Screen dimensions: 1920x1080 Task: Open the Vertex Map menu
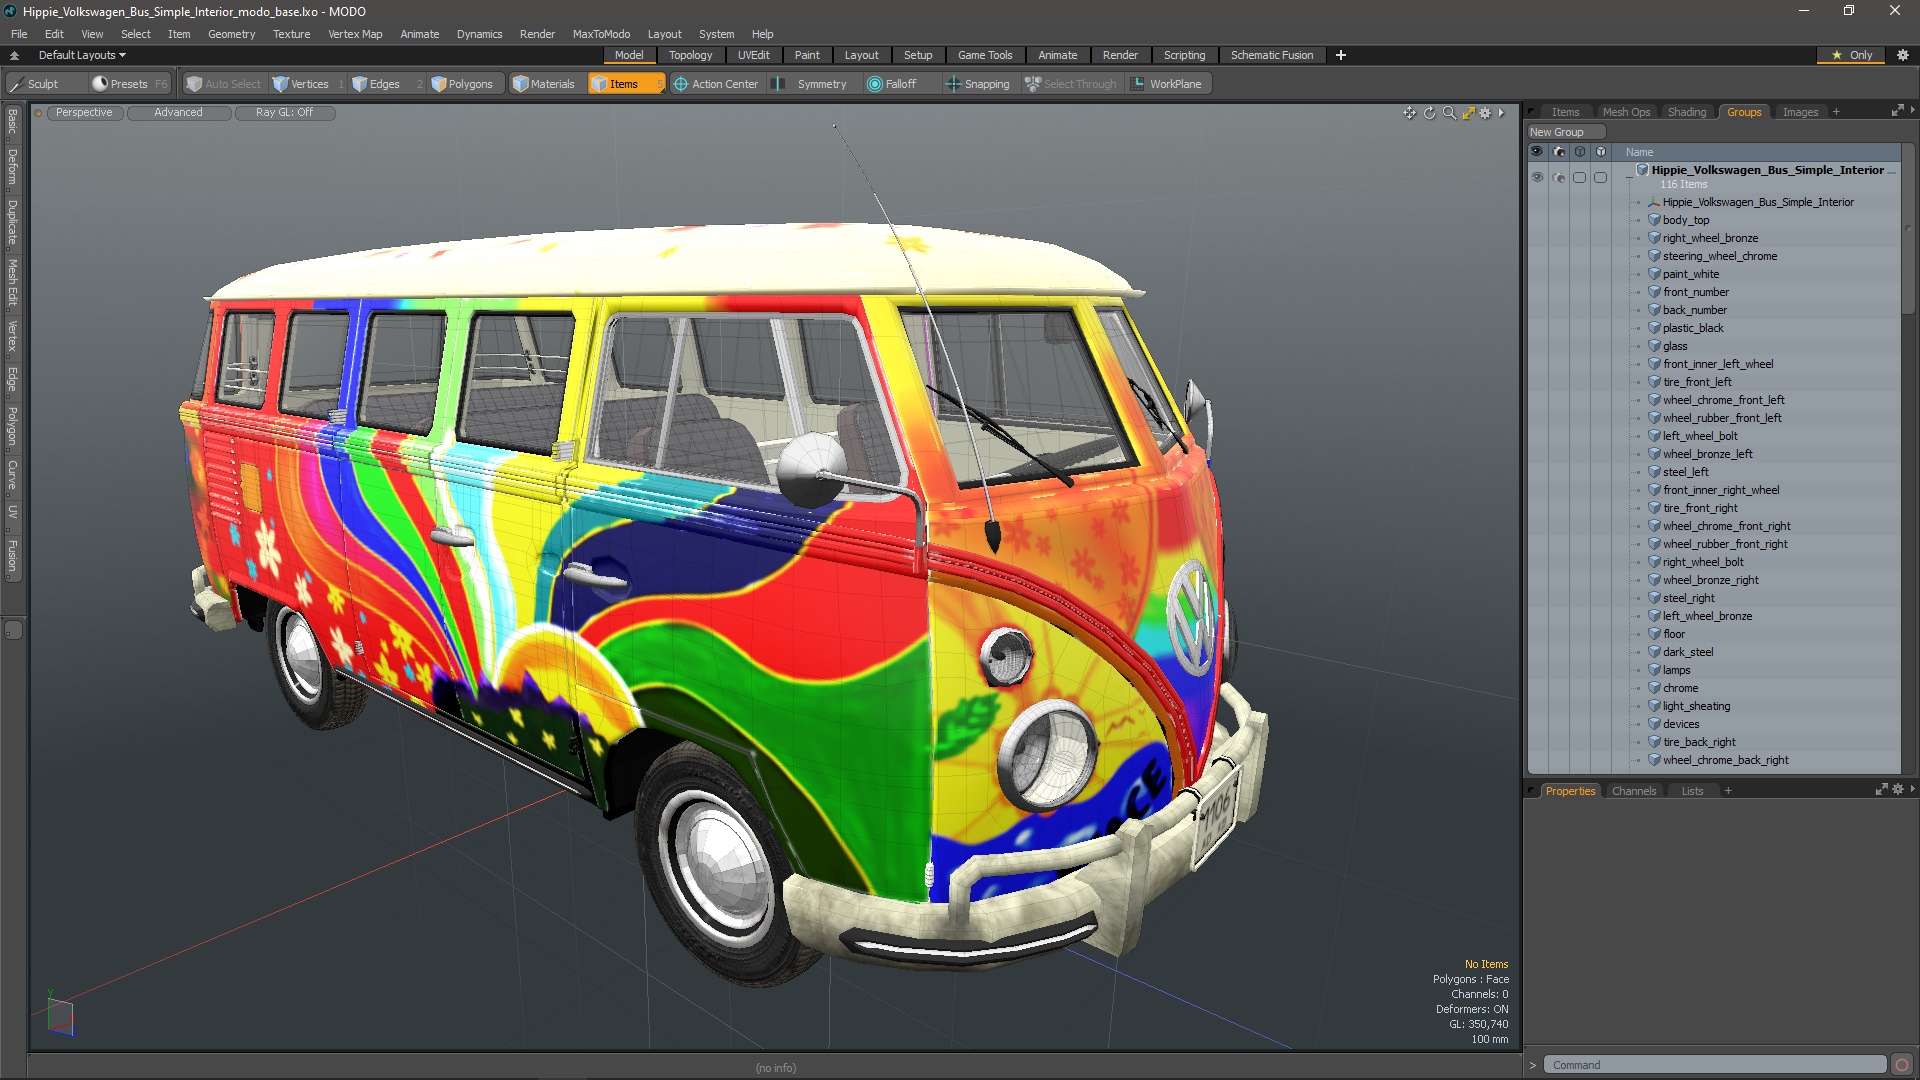[355, 34]
